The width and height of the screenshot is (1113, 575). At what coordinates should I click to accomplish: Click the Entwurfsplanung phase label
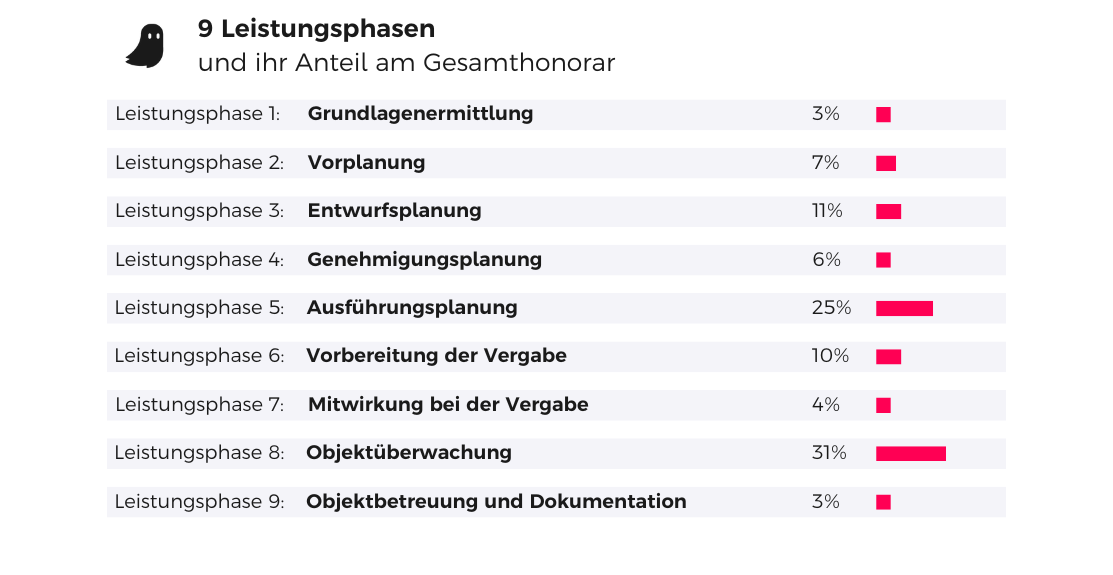click(x=394, y=211)
